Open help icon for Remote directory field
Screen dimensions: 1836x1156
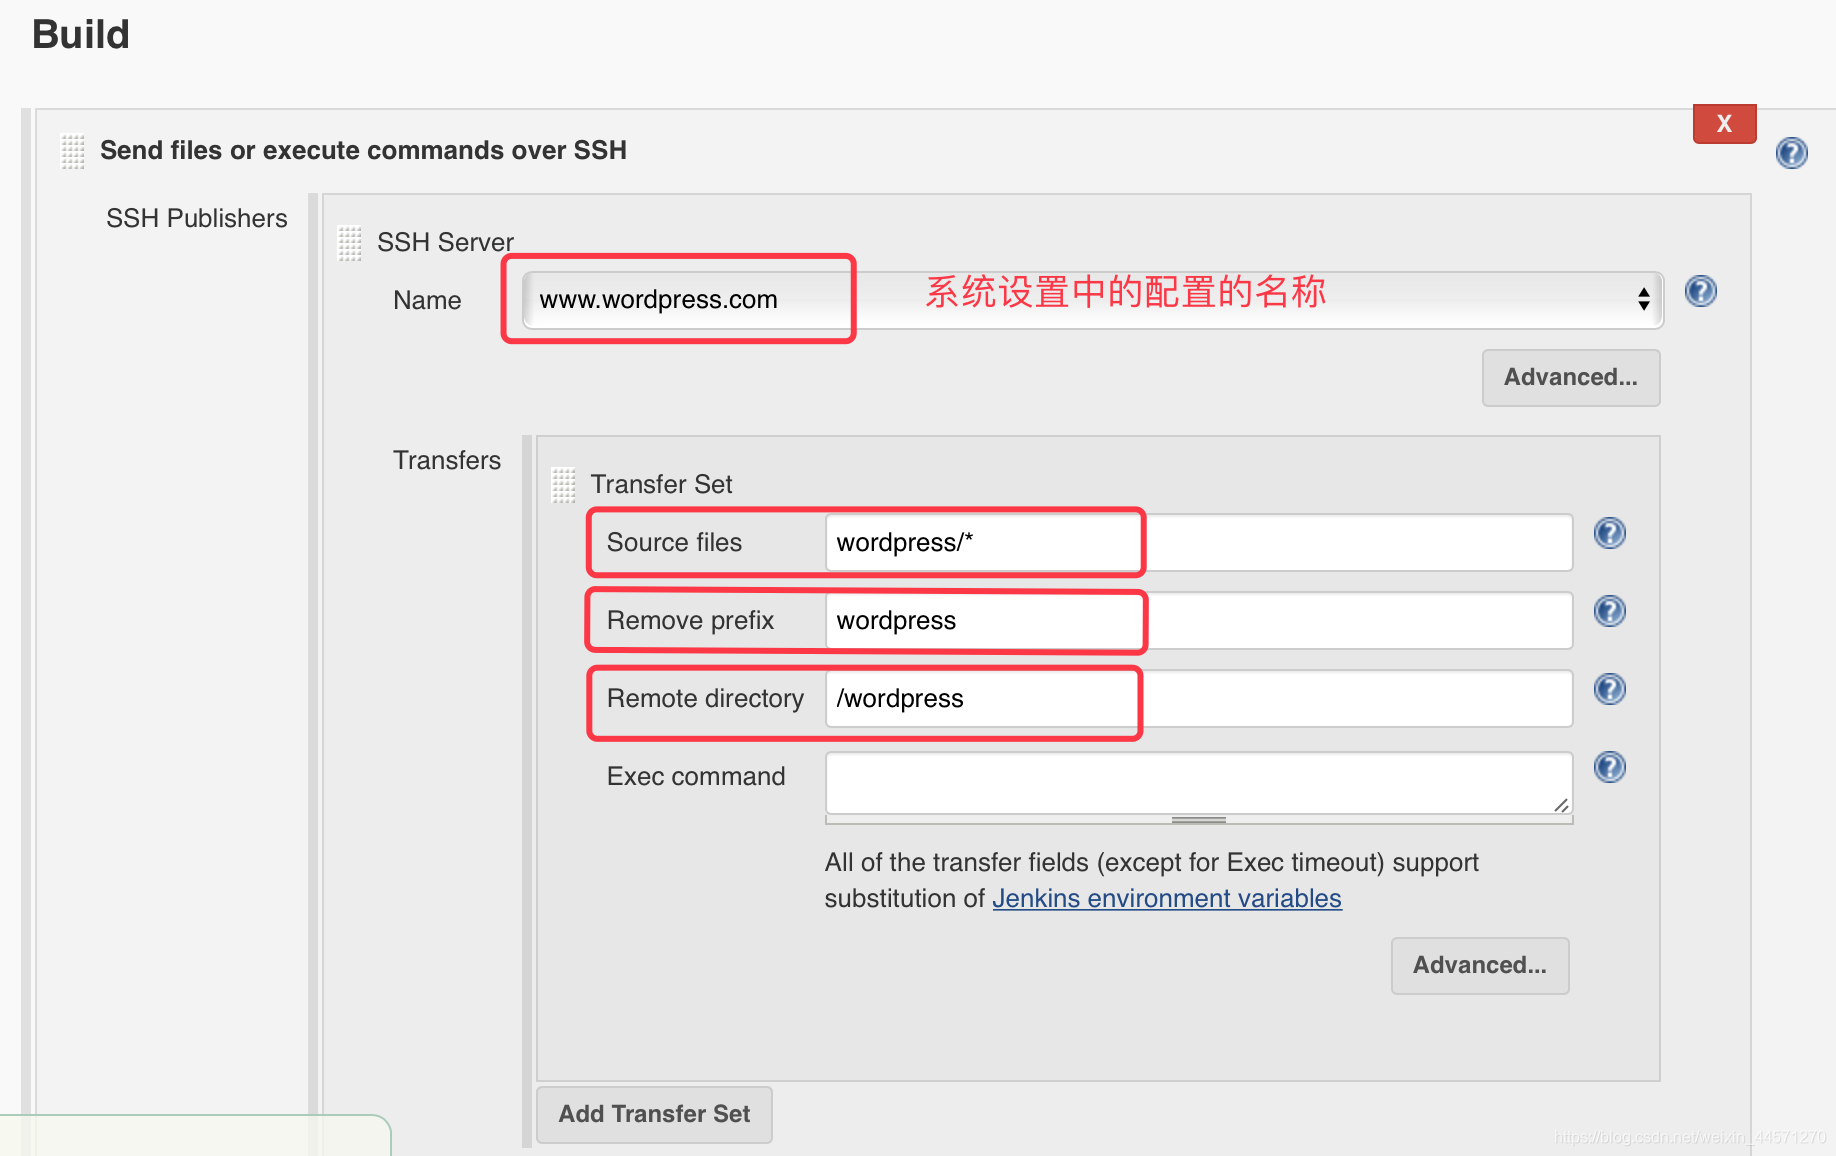tap(1609, 689)
